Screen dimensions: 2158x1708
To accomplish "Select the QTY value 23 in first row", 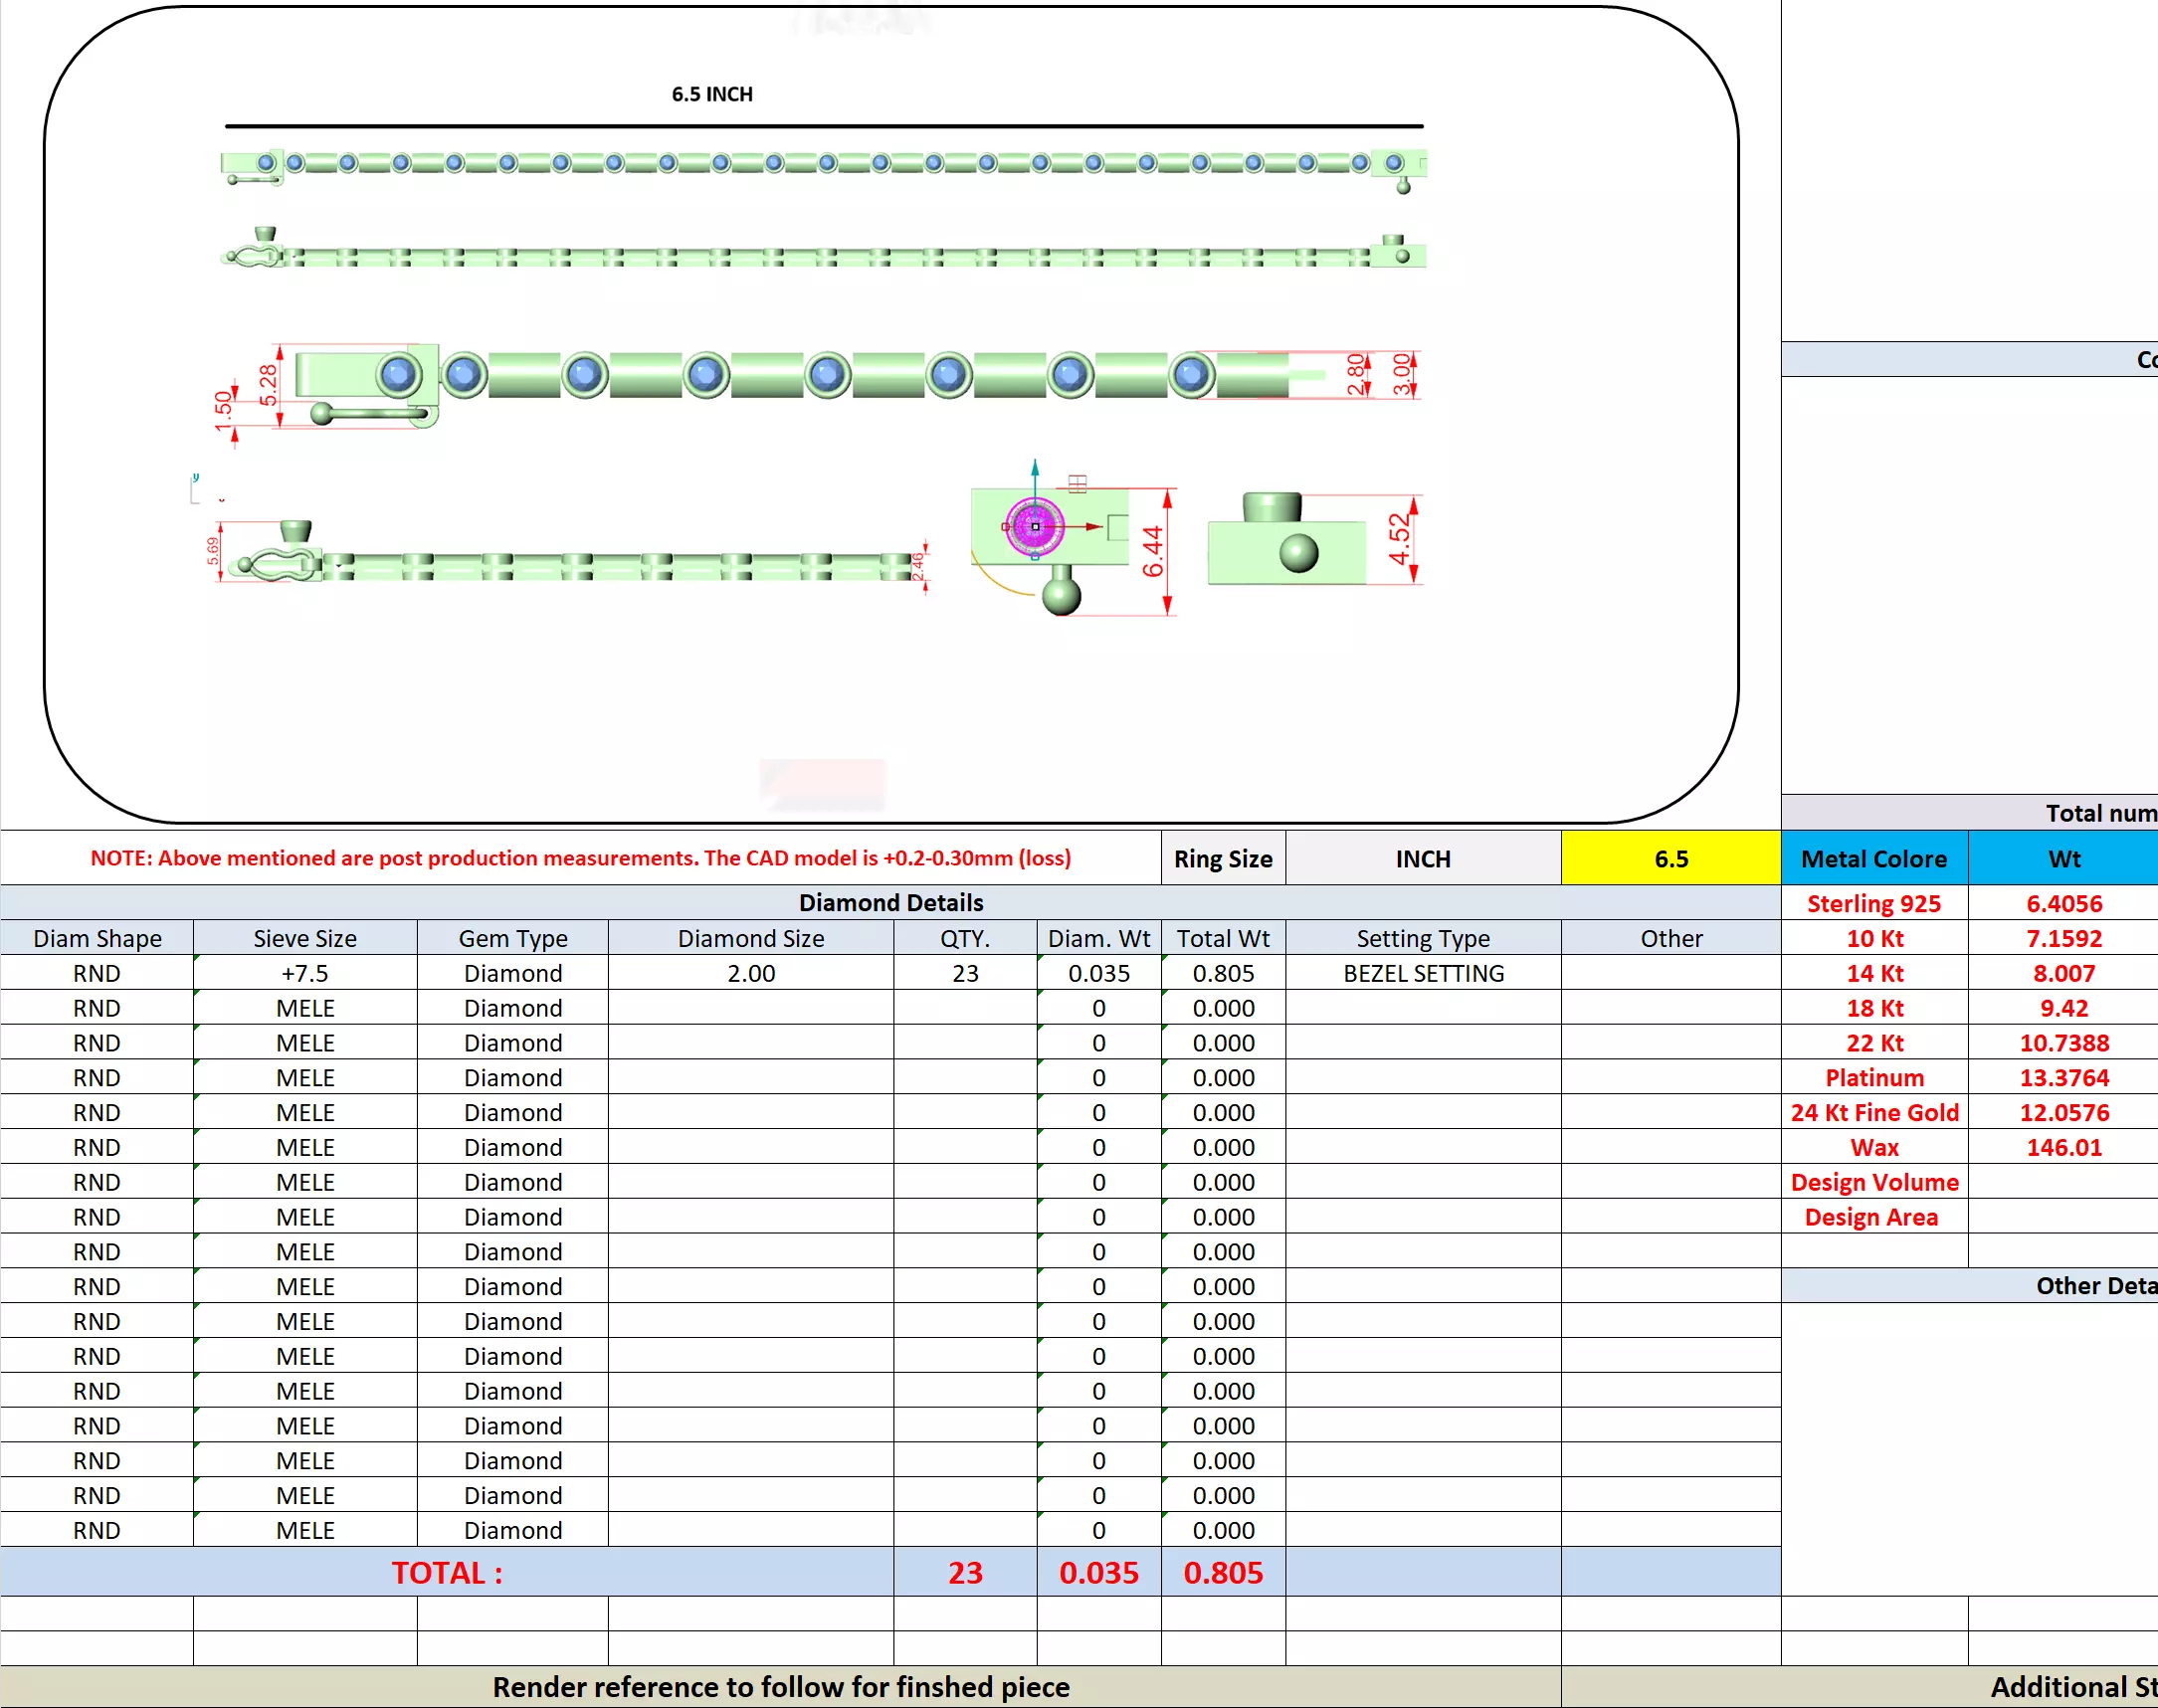I will 965,973.
